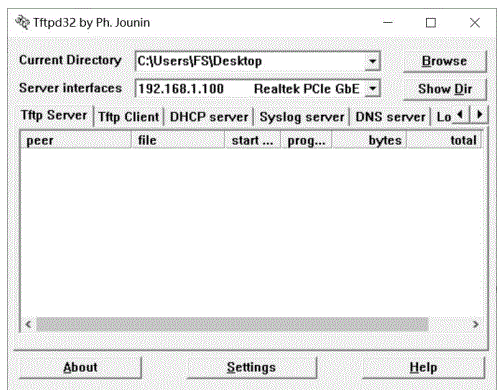Click the horizontal scrollbar thumb
This screenshot has height=390, width=500.
click(232, 324)
